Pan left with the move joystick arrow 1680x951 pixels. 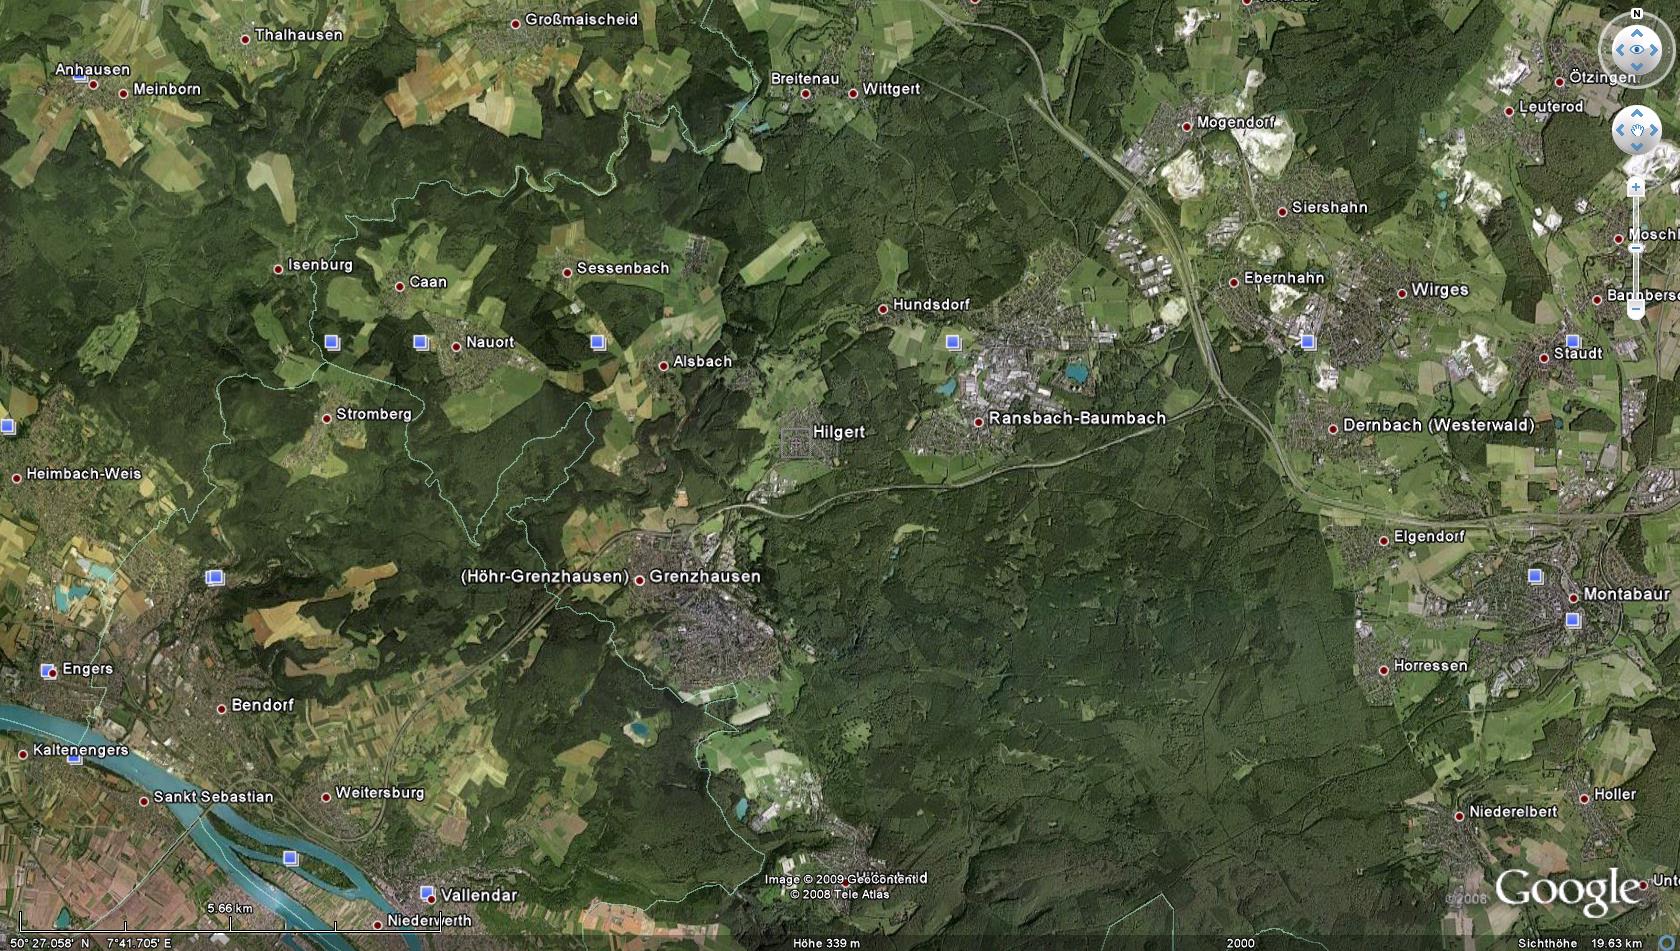[1619, 130]
